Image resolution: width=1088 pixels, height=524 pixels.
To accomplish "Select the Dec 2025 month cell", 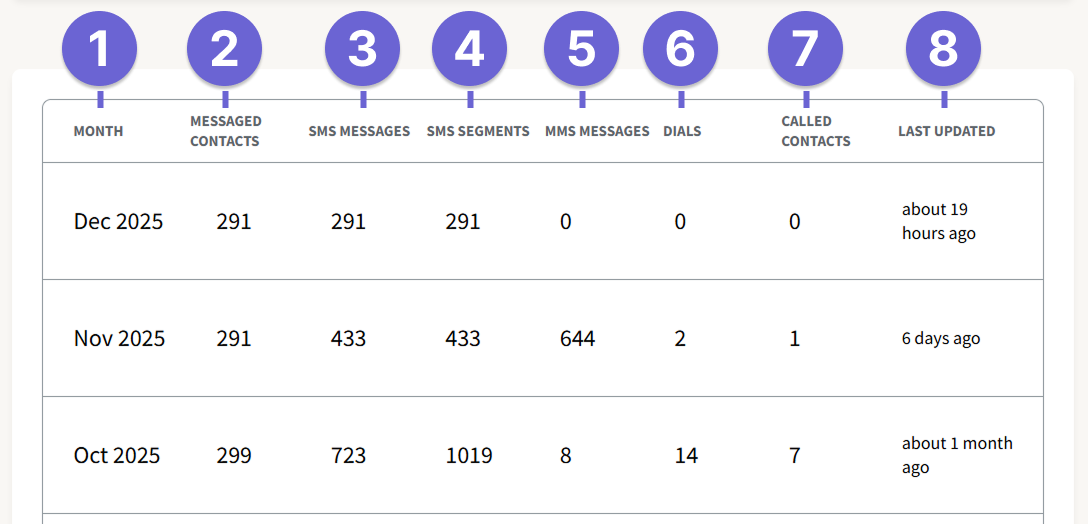I will click(118, 221).
